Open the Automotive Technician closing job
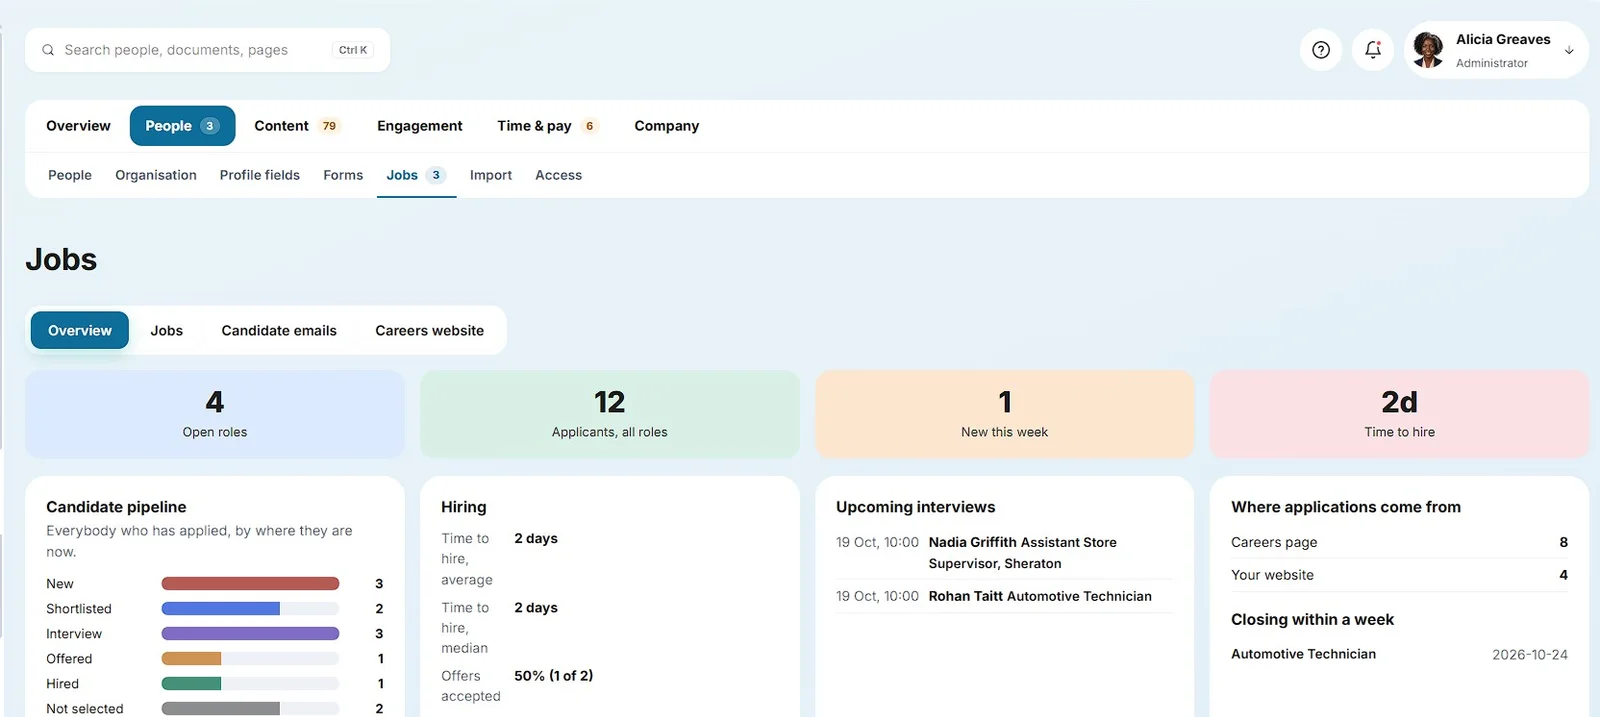Screen dimensions: 1600x717 pyautogui.click(x=1303, y=654)
